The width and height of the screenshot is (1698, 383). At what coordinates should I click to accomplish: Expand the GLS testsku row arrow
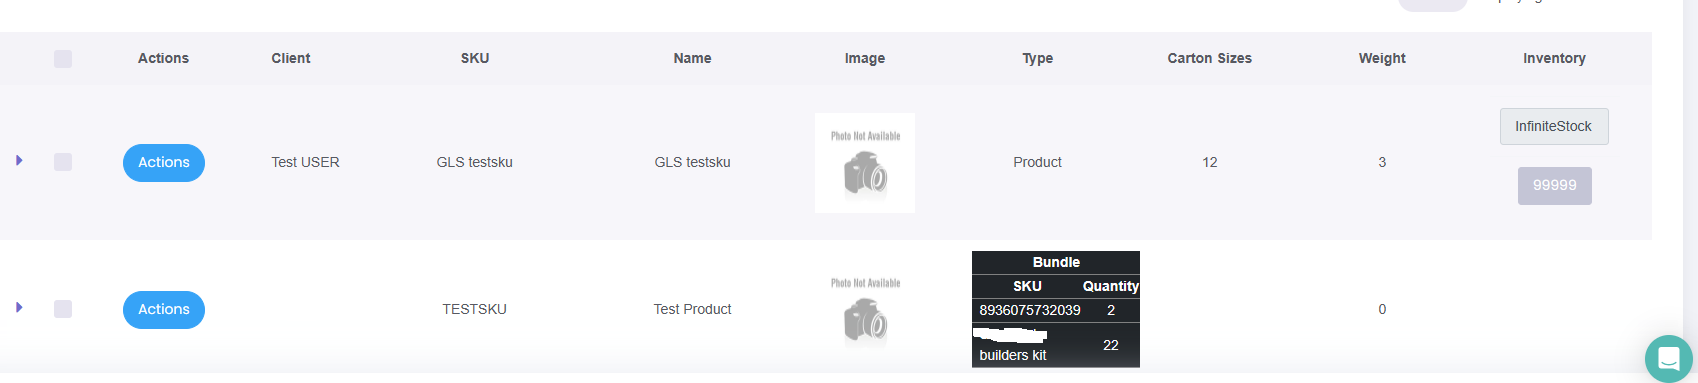[x=19, y=160]
